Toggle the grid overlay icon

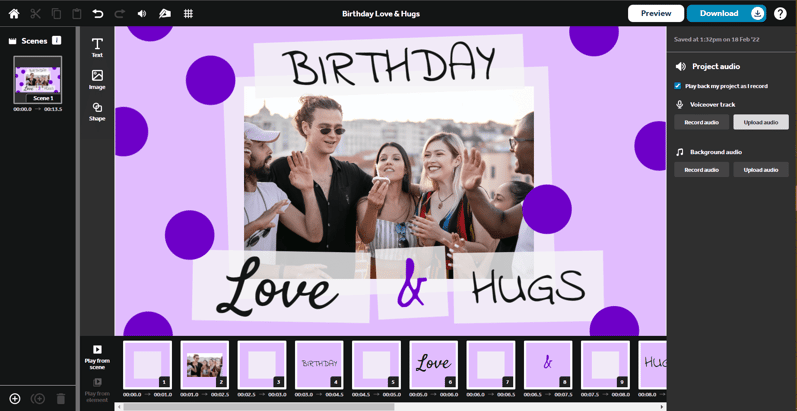[188, 14]
